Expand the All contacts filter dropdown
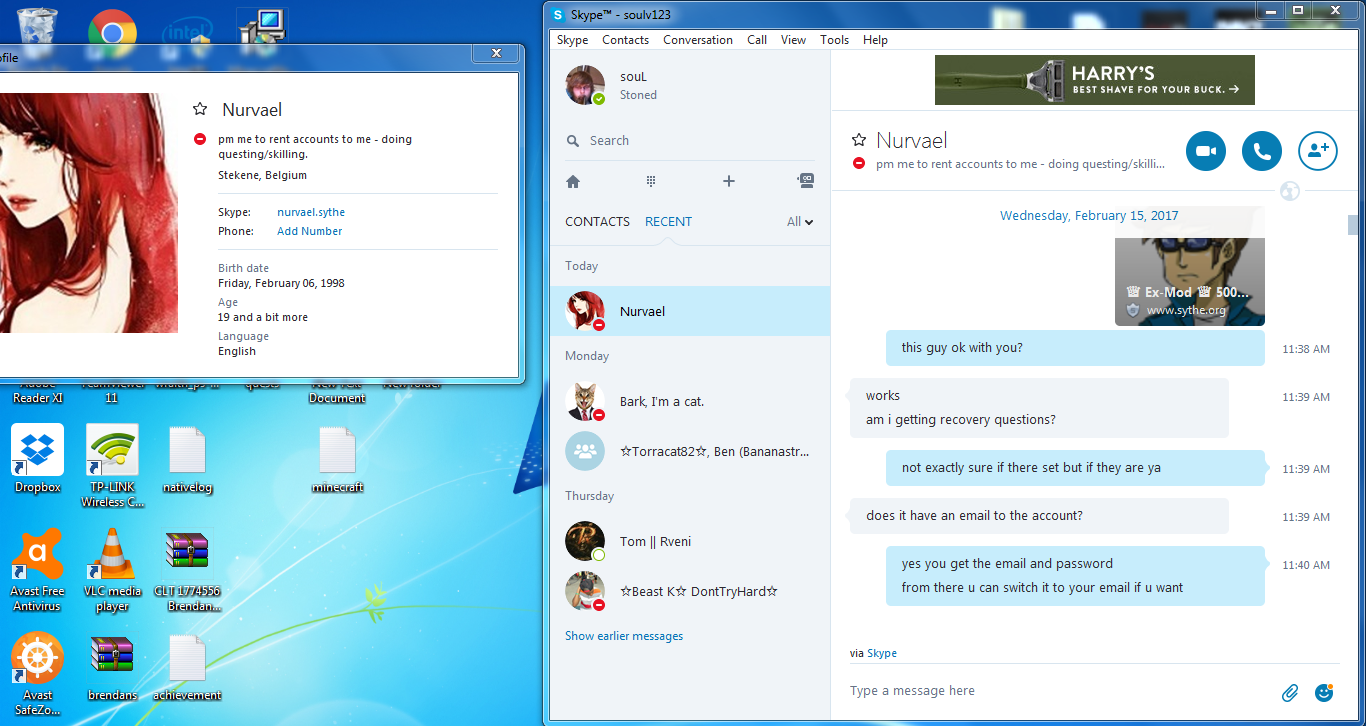The height and width of the screenshot is (726, 1366). tap(800, 222)
